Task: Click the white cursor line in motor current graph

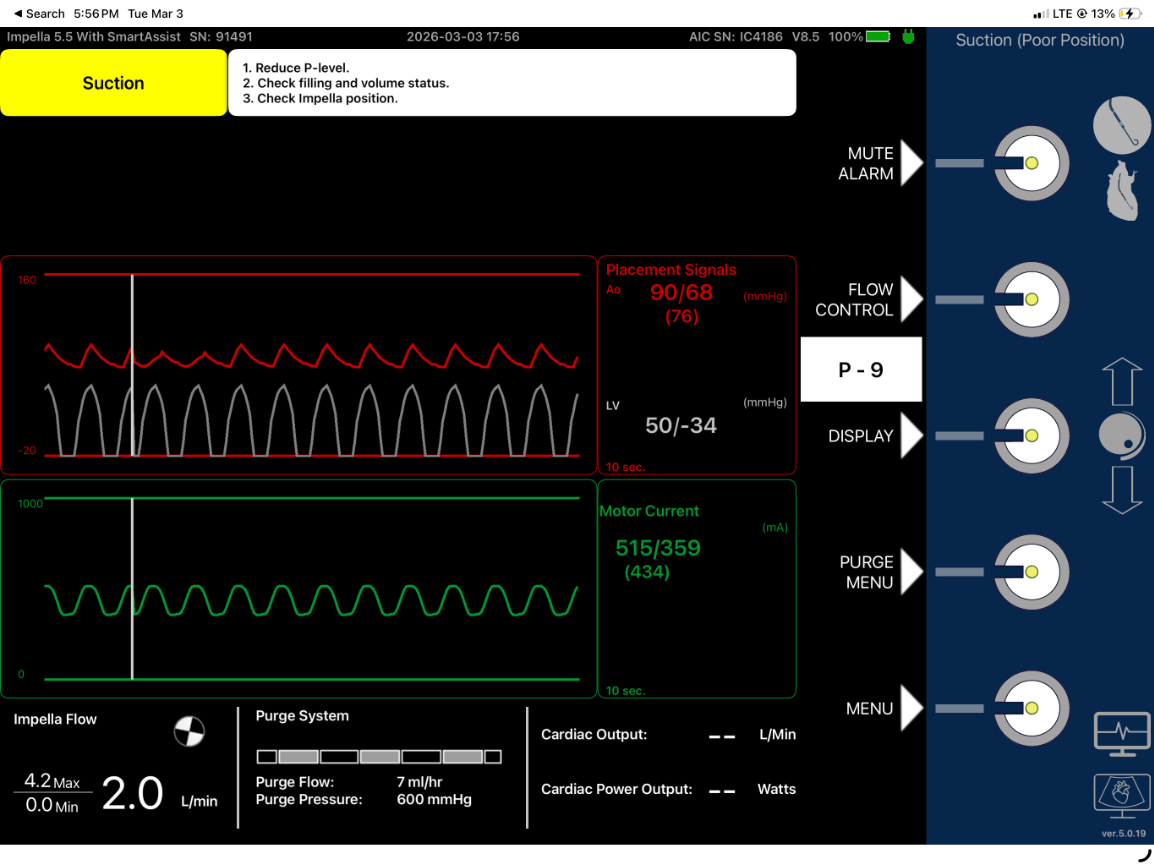Action: [132, 589]
